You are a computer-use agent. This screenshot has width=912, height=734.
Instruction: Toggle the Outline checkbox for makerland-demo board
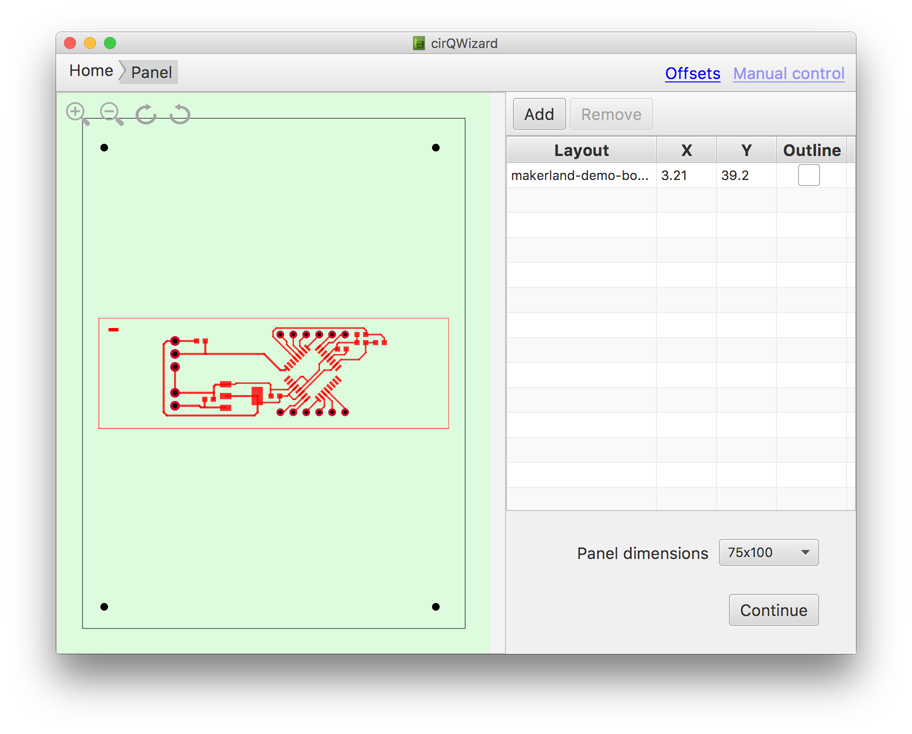coord(808,175)
